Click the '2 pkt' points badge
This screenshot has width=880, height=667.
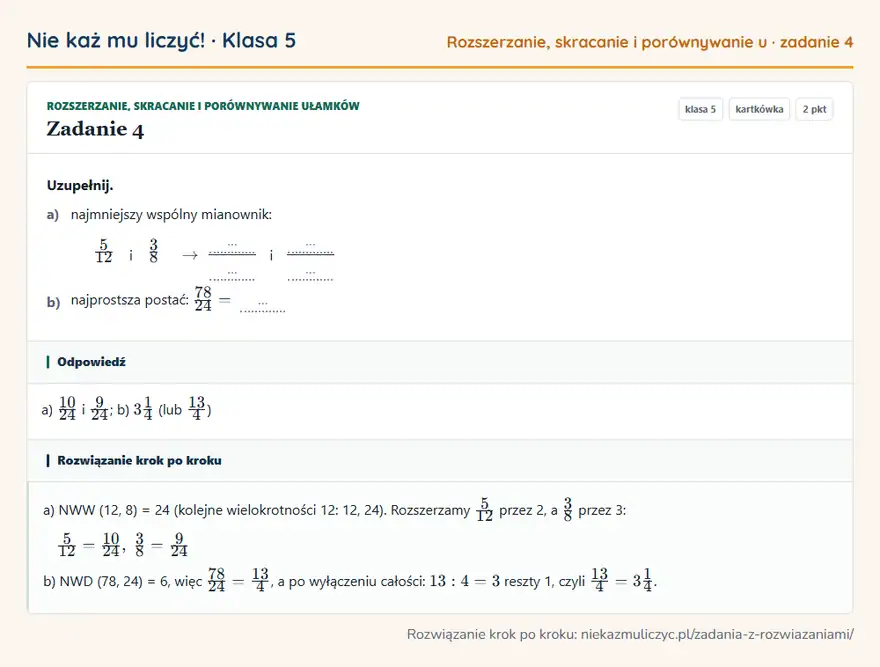pyautogui.click(x=814, y=109)
